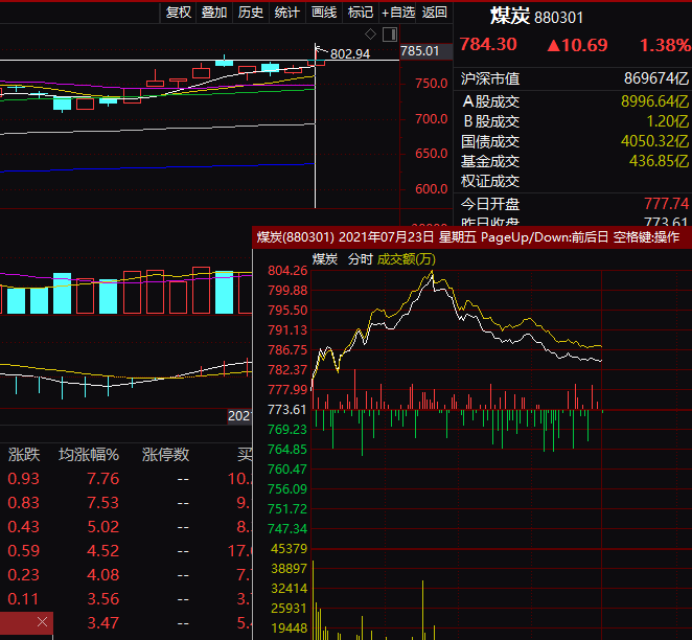Select 历史 in the chart toolbar

coord(251,12)
